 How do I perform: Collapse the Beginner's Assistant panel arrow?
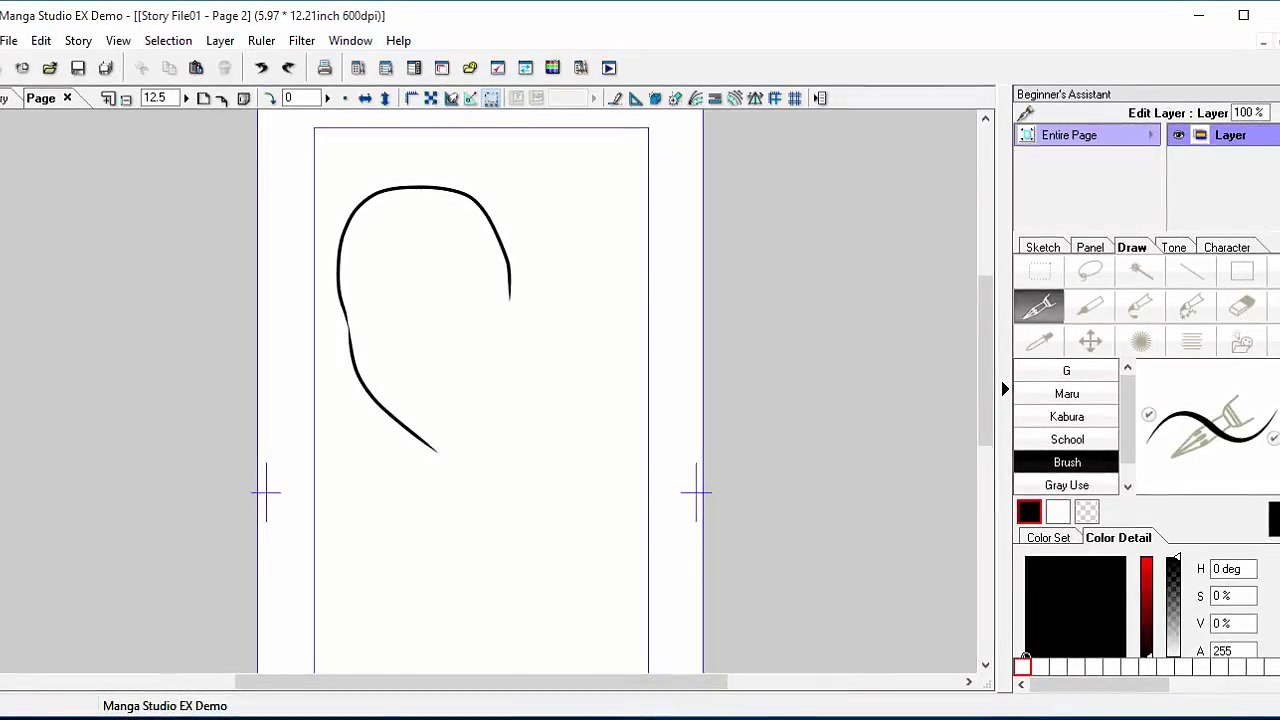click(1005, 389)
